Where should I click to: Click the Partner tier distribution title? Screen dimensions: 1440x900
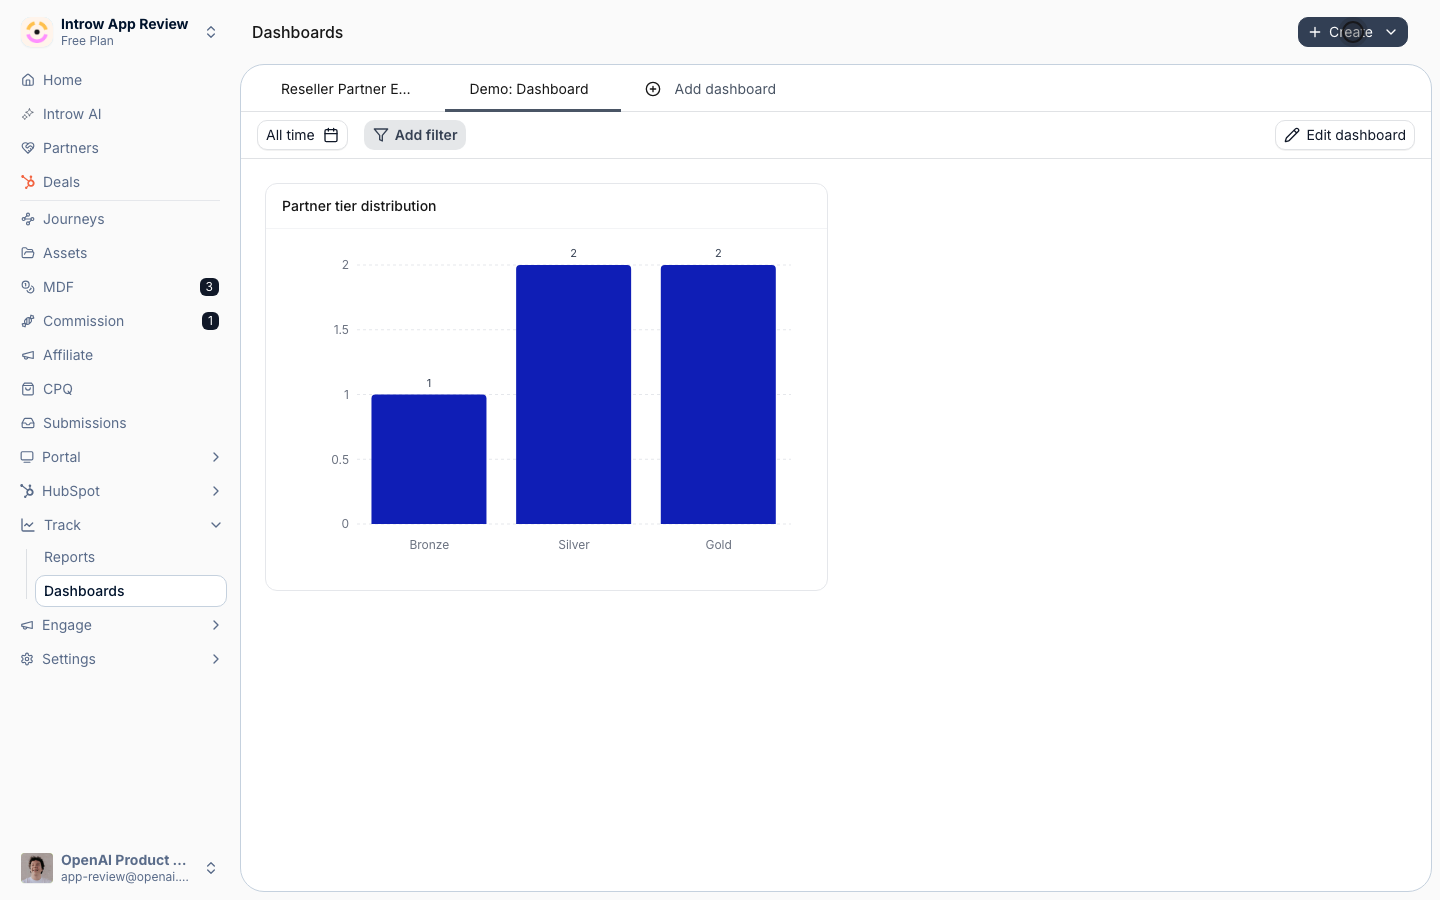coord(359,206)
